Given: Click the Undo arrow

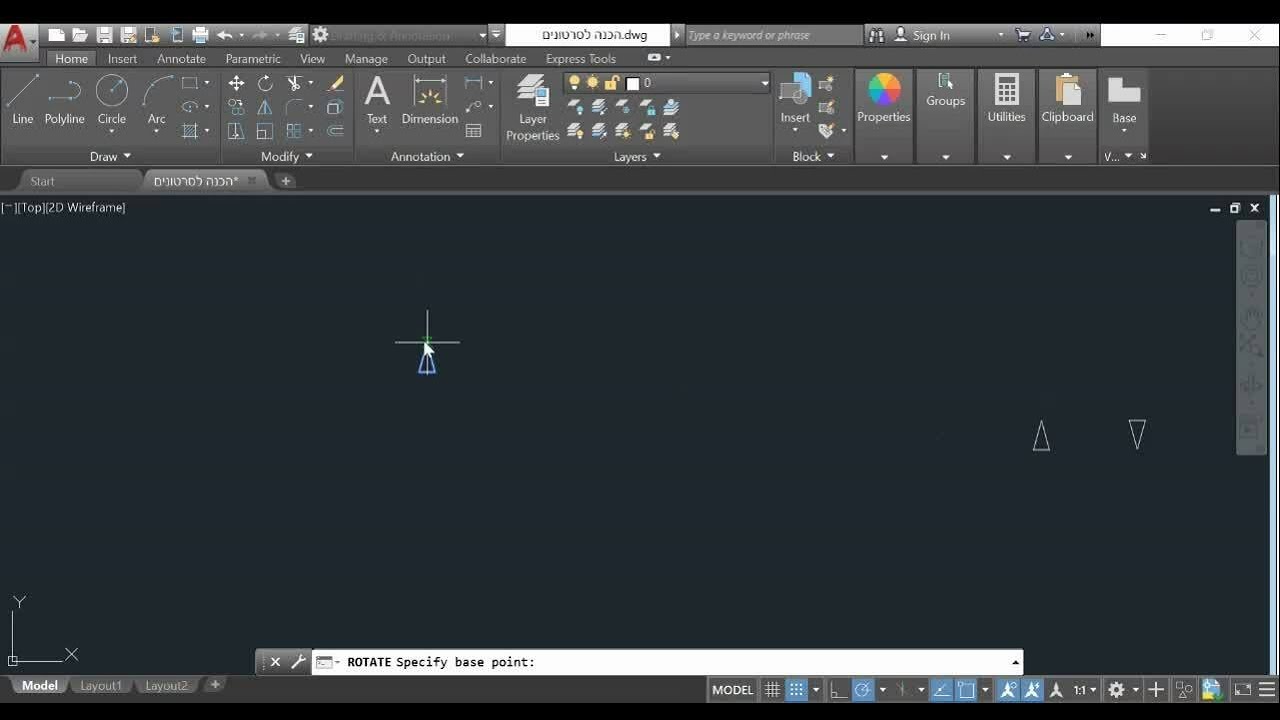Looking at the screenshot, I should pos(224,35).
